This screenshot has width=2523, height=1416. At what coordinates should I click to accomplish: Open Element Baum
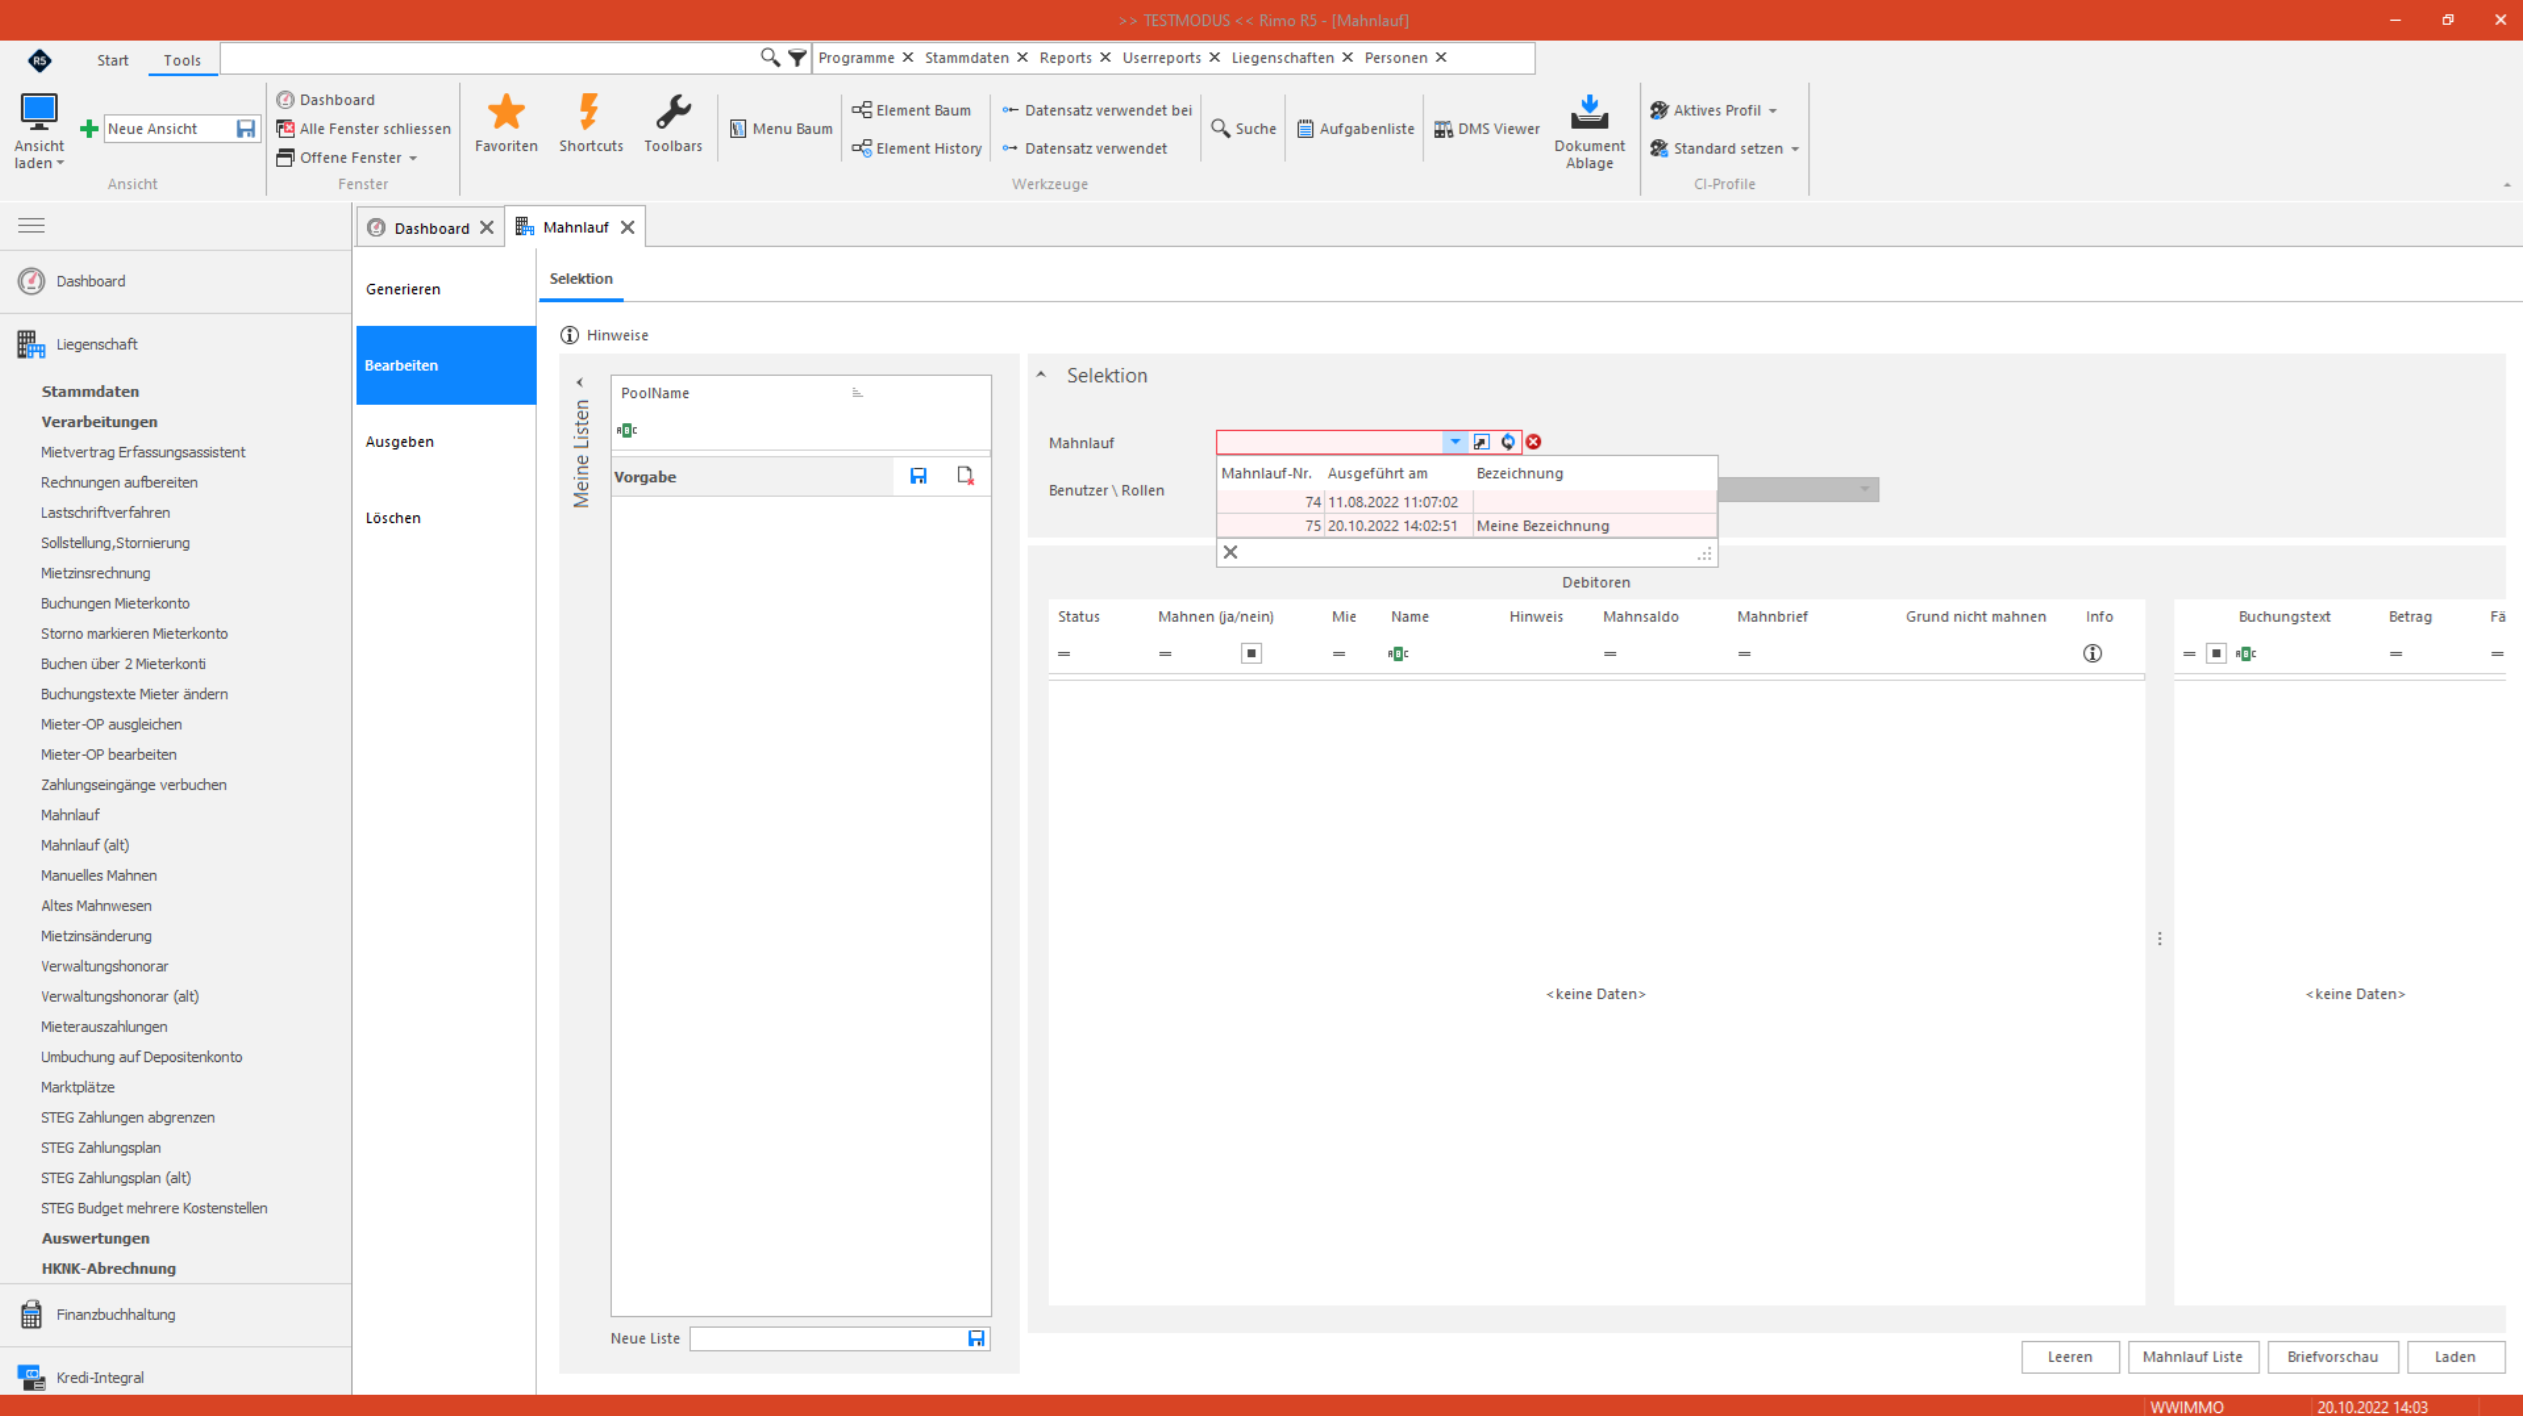click(x=911, y=110)
